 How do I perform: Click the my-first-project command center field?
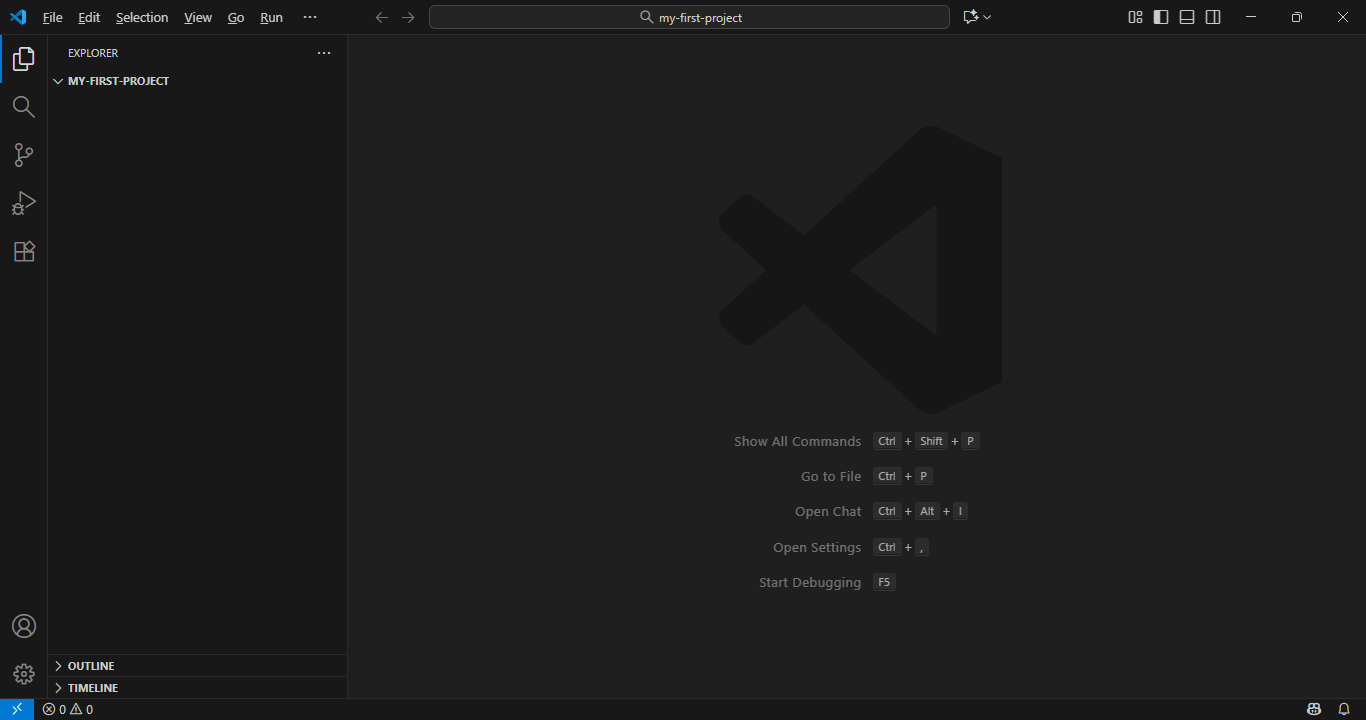pyautogui.click(x=689, y=16)
